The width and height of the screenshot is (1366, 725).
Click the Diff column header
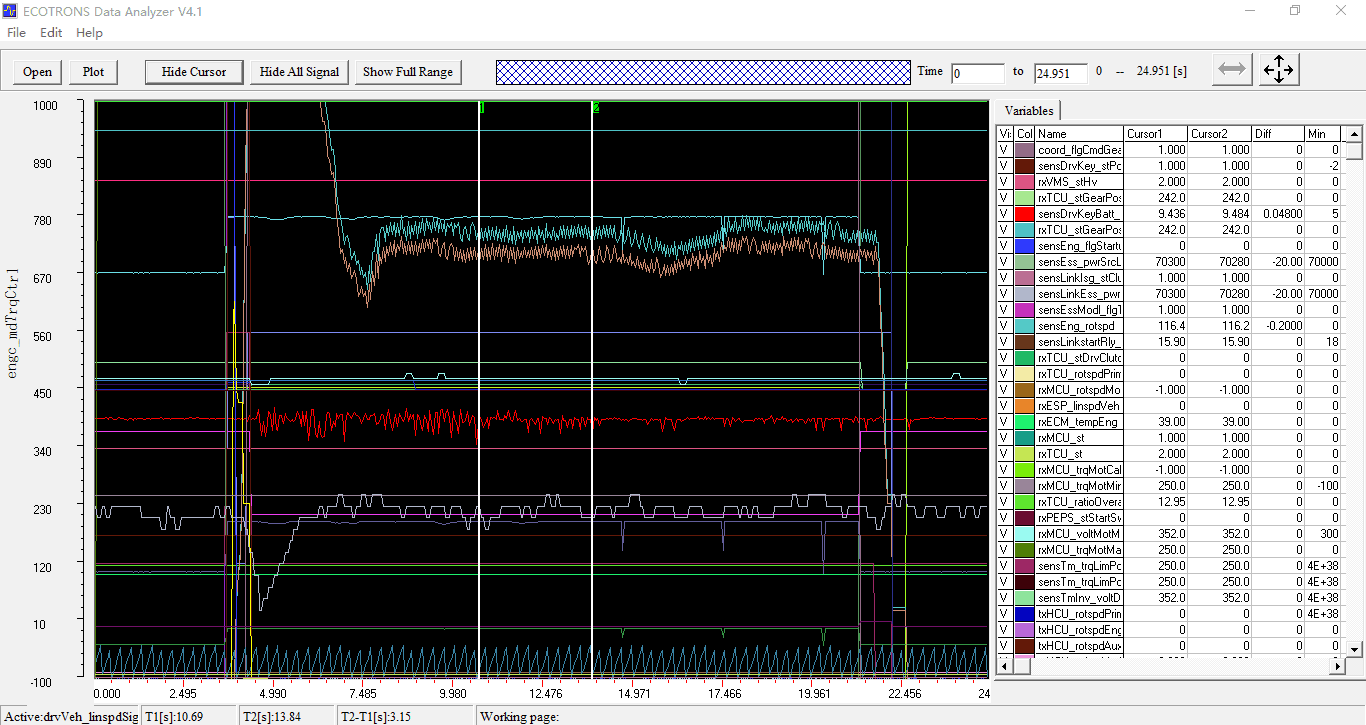[x=1277, y=133]
